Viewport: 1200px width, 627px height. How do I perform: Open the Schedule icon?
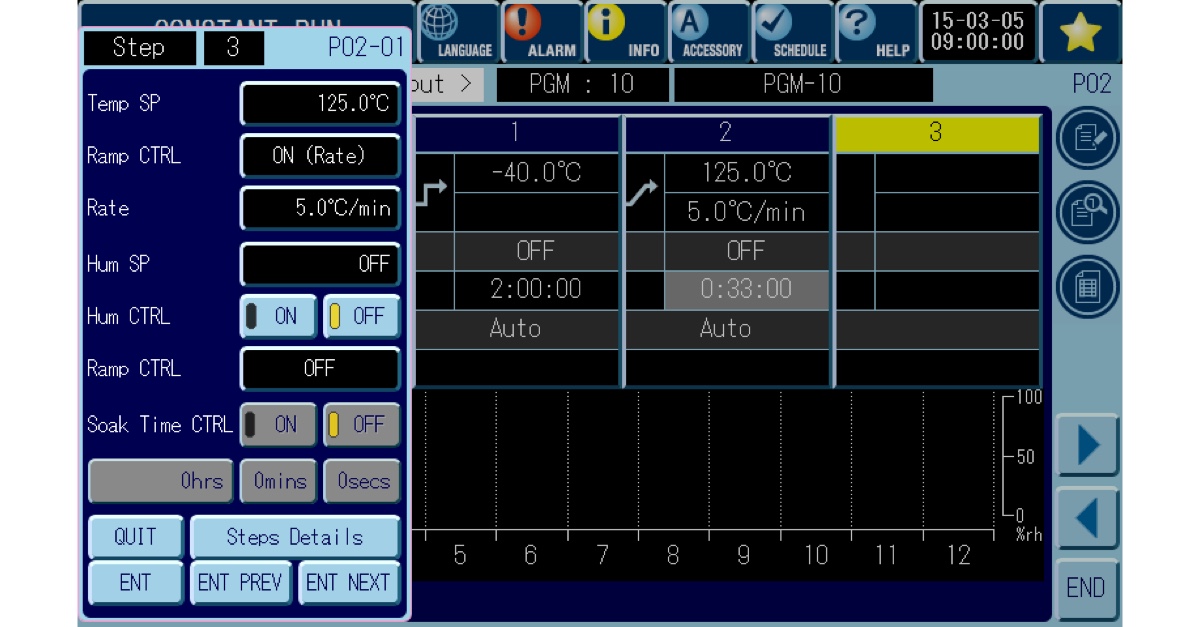[794, 33]
